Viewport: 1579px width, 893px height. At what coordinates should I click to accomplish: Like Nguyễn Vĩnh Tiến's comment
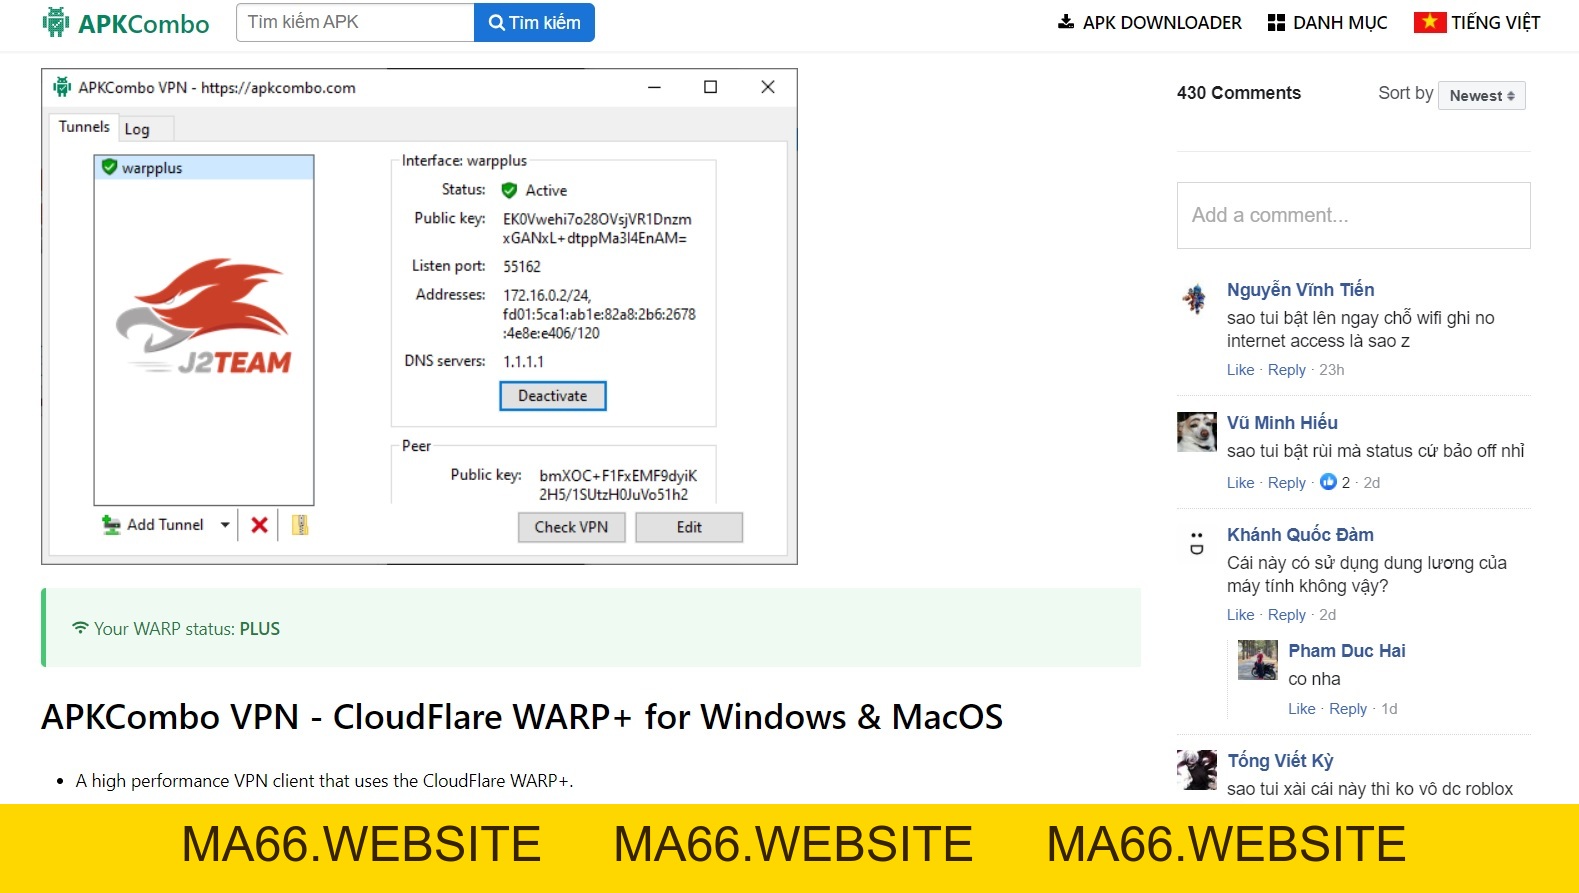click(x=1240, y=370)
